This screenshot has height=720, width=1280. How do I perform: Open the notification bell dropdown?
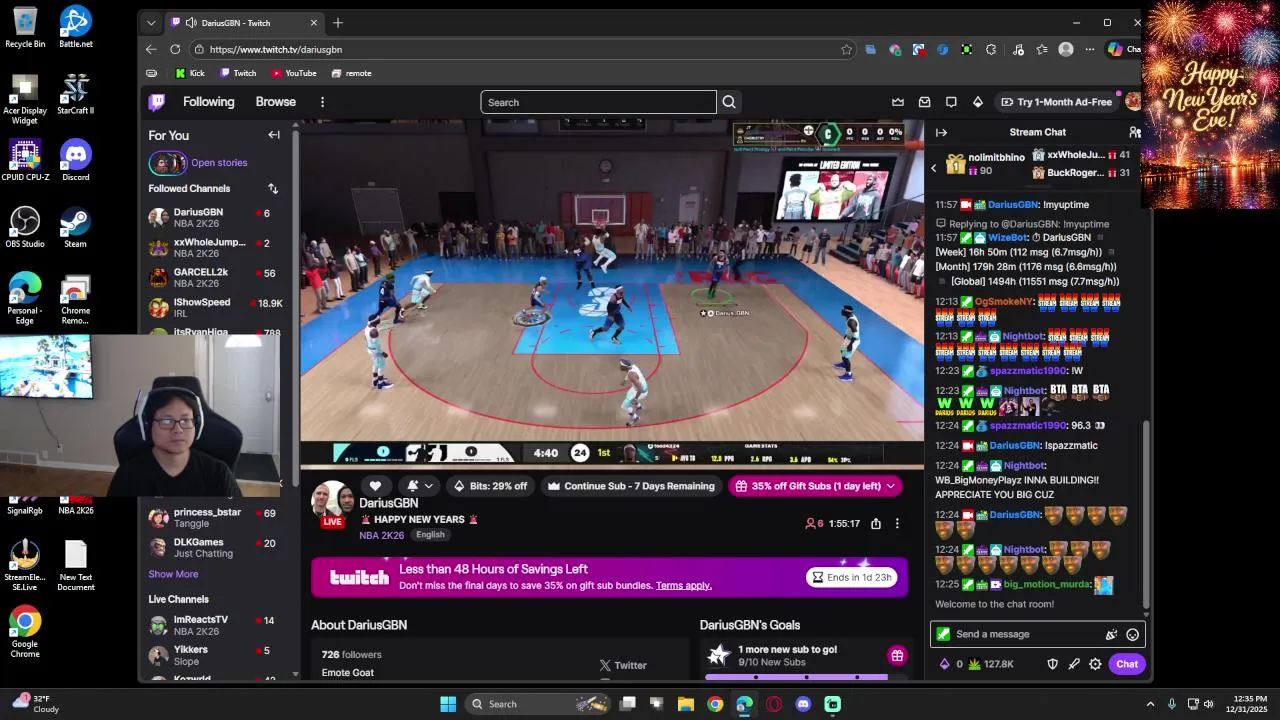pyautogui.click(x=420, y=486)
